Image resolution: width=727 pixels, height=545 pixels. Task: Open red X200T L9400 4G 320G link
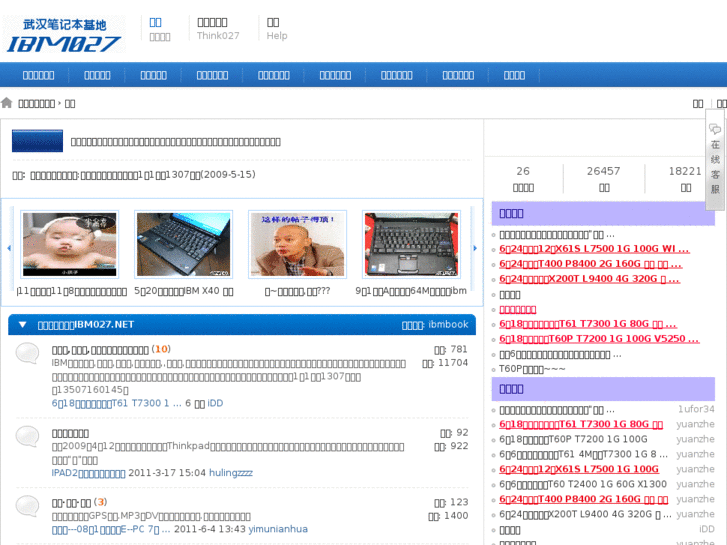pyautogui.click(x=589, y=279)
